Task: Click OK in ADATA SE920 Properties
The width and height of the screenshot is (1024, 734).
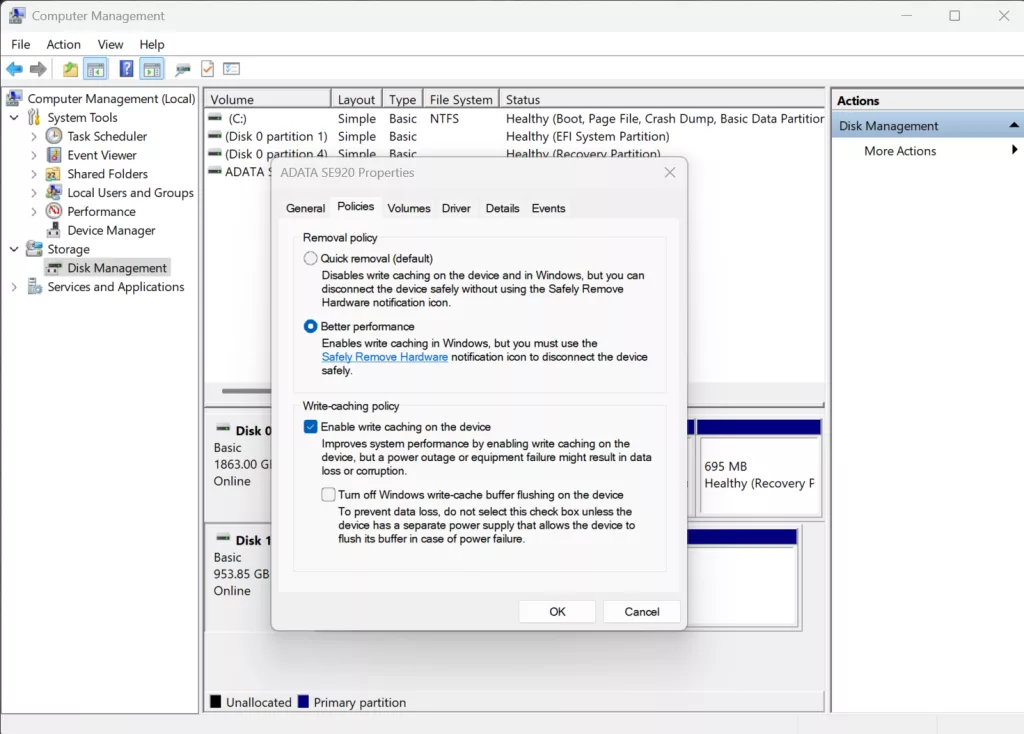Action: click(557, 611)
